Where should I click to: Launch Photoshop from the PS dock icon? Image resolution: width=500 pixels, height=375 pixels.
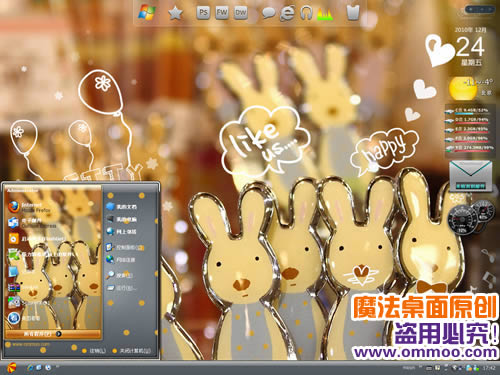(203, 13)
